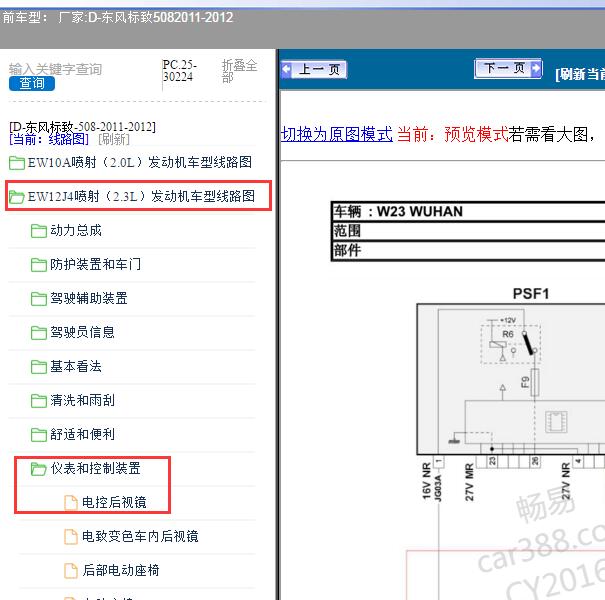Image resolution: width=605 pixels, height=600 pixels.
Task: Click the 切换为原图模式 link
Action: pos(337,134)
